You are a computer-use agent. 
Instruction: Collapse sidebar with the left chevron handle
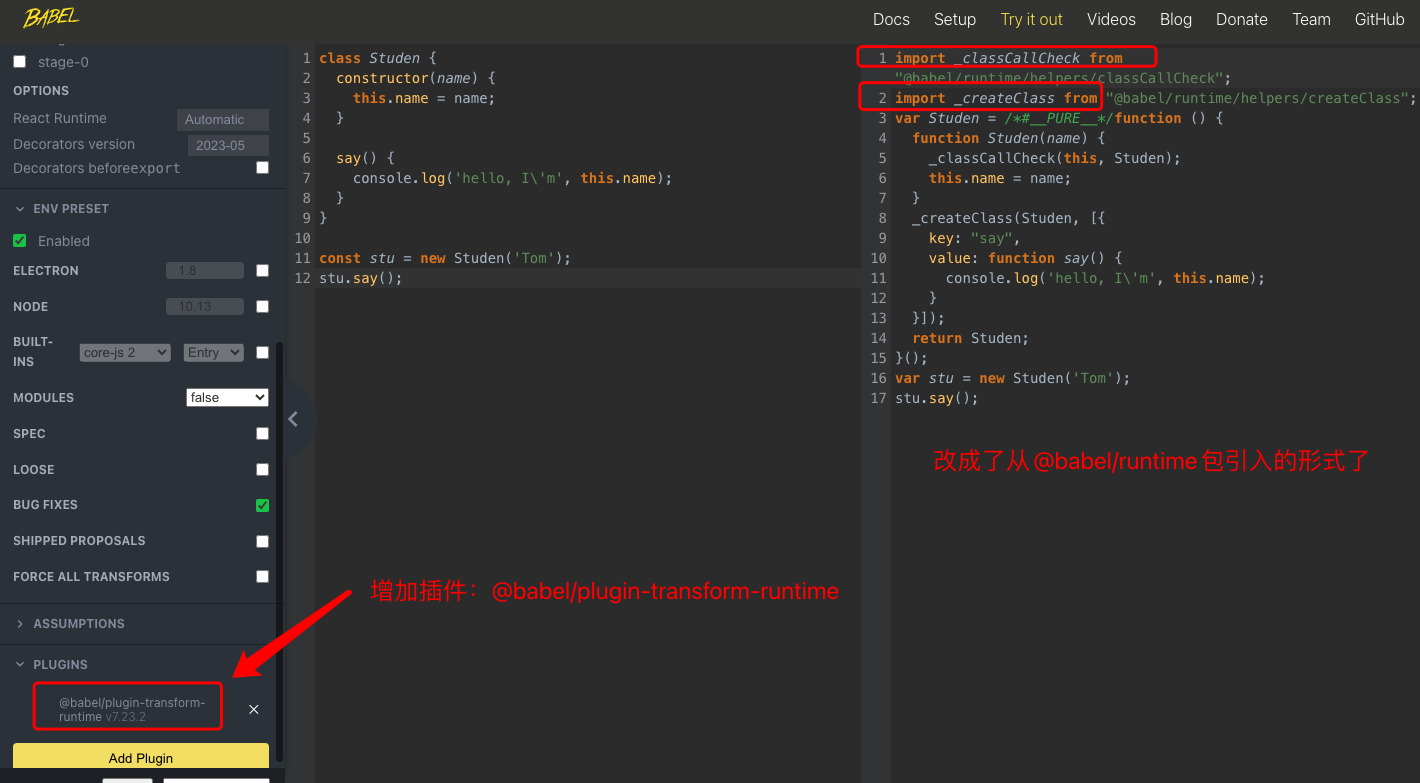[x=293, y=419]
